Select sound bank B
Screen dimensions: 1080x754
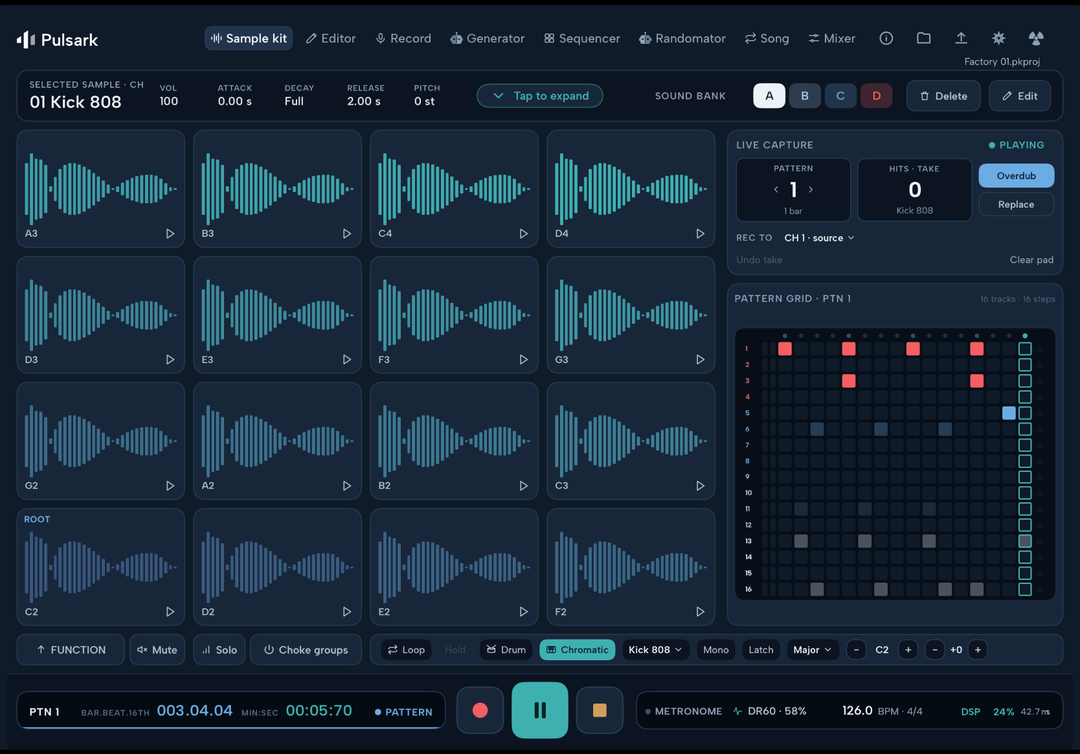point(804,96)
